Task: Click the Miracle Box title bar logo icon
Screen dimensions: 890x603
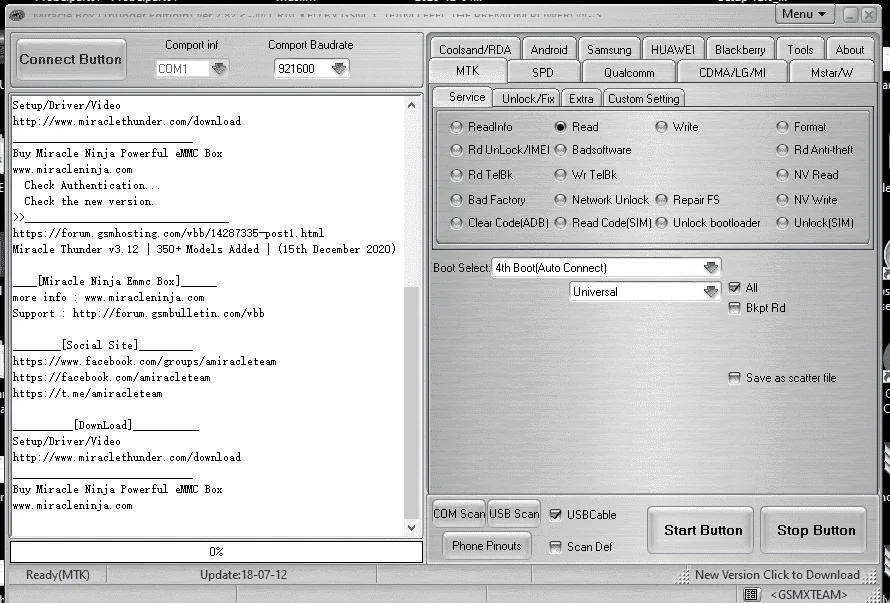Action: [x=17, y=14]
